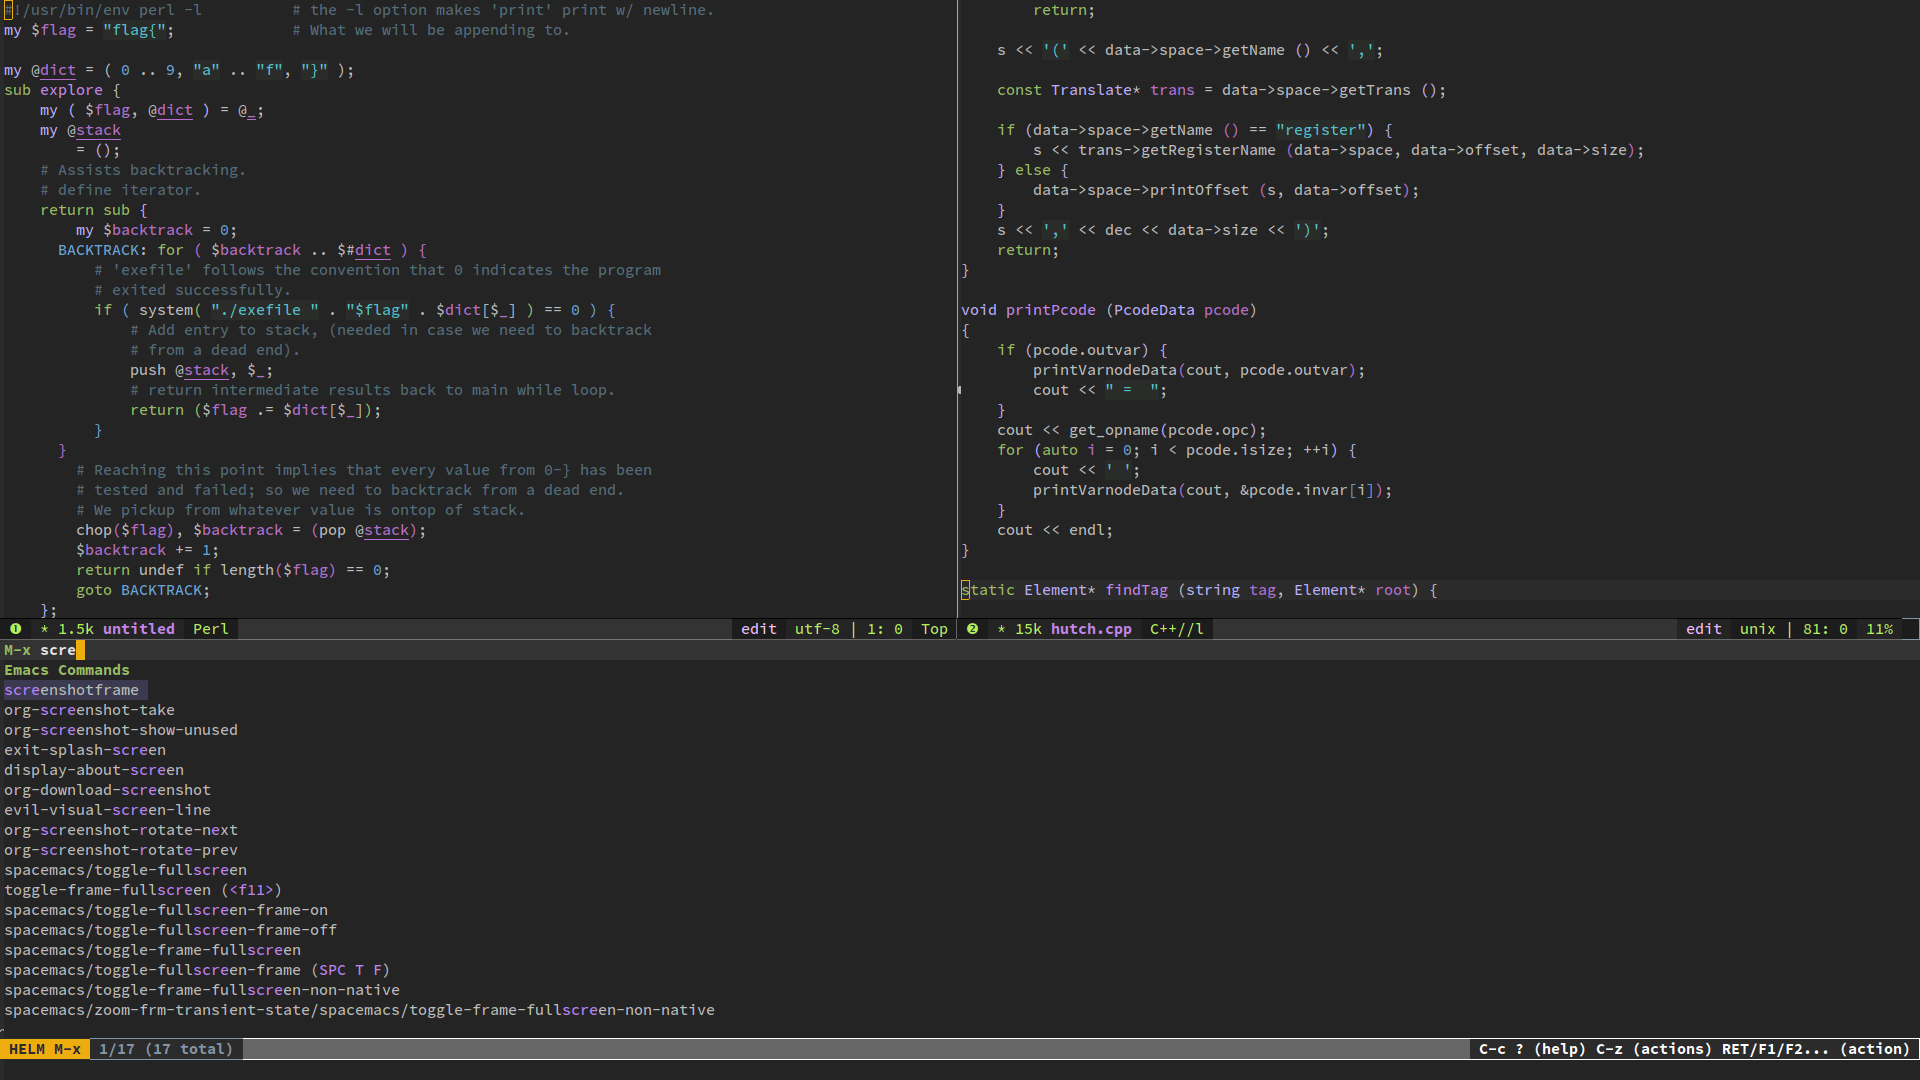
Task: Select the screenshotframe command
Action: point(72,690)
